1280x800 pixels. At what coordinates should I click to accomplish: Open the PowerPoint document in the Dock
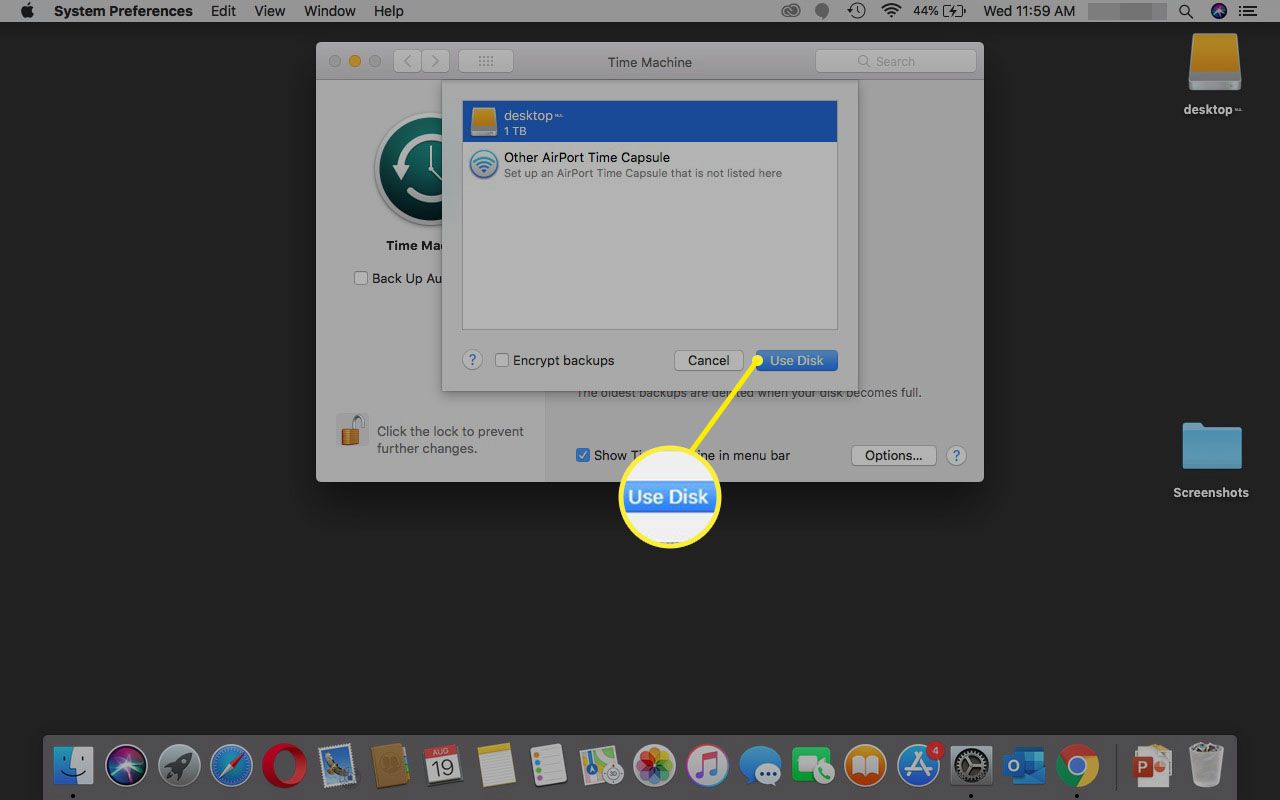(x=1152, y=767)
